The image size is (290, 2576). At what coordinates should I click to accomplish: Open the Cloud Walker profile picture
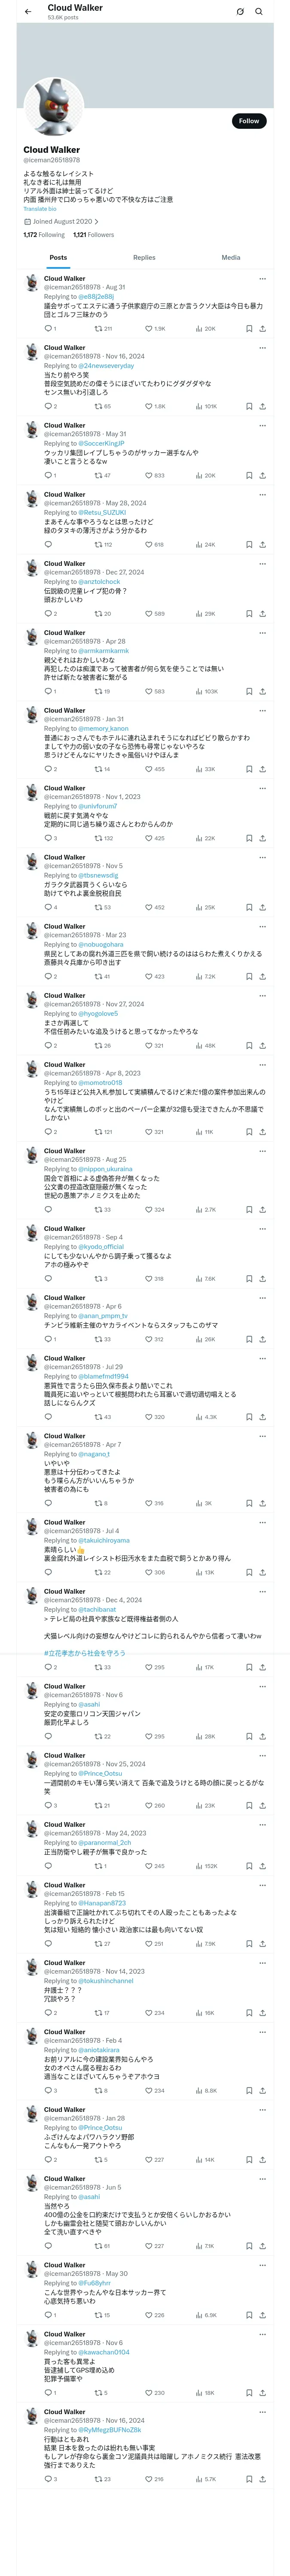[53, 108]
